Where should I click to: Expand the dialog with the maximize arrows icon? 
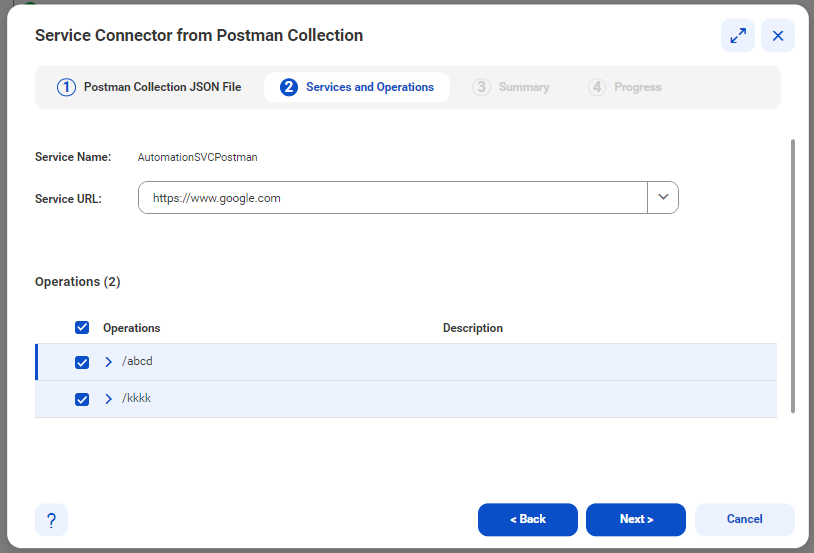pos(738,36)
